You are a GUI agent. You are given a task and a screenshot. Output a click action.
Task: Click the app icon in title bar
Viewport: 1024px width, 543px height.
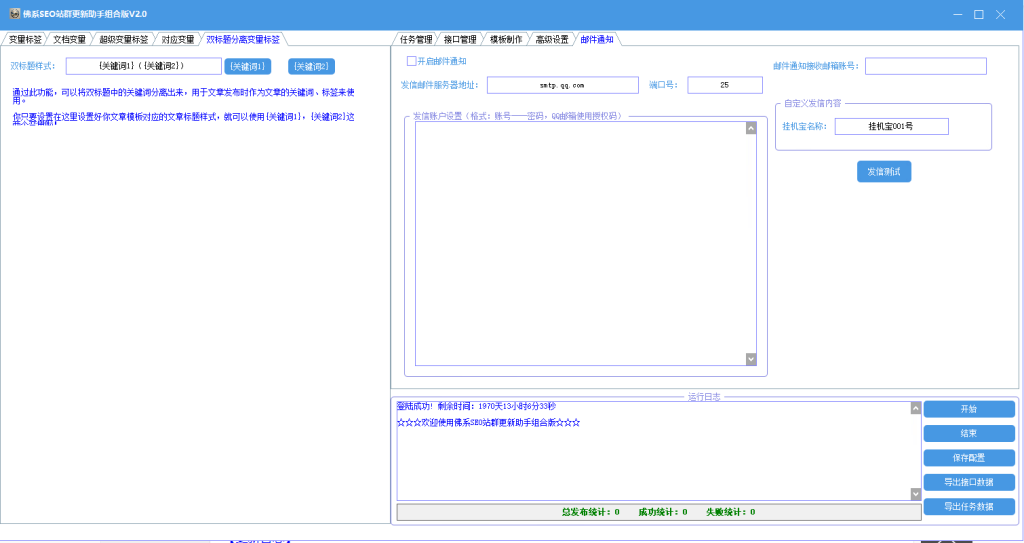pos(14,14)
